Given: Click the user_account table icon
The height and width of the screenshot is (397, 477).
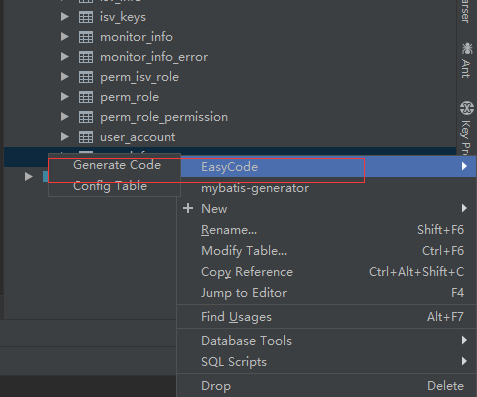Looking at the screenshot, I should 86,137.
